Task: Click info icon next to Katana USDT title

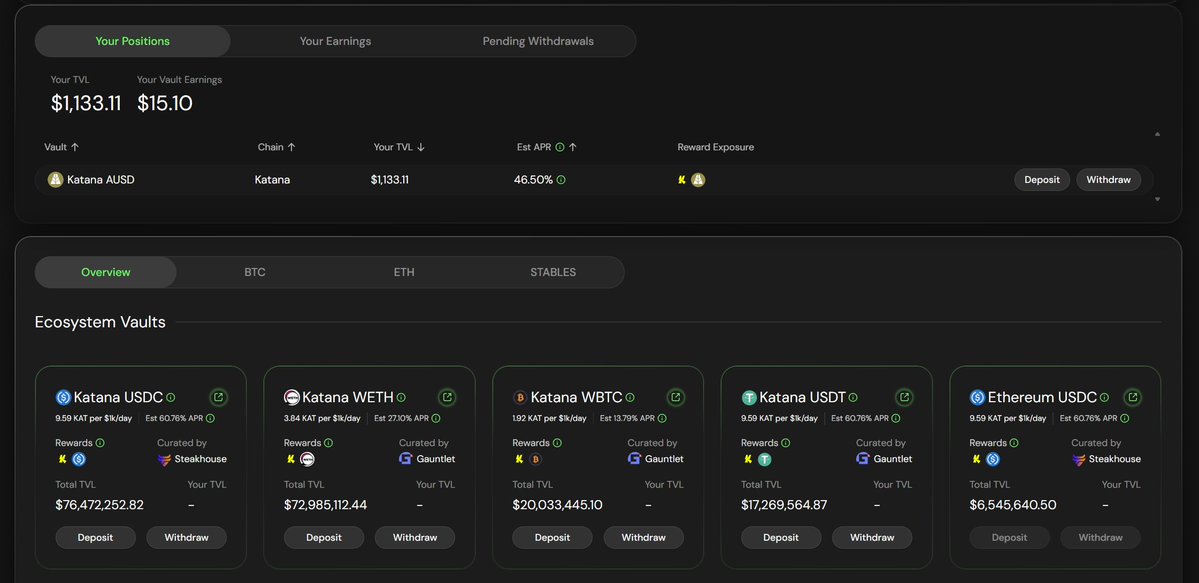Action: [x=853, y=398]
